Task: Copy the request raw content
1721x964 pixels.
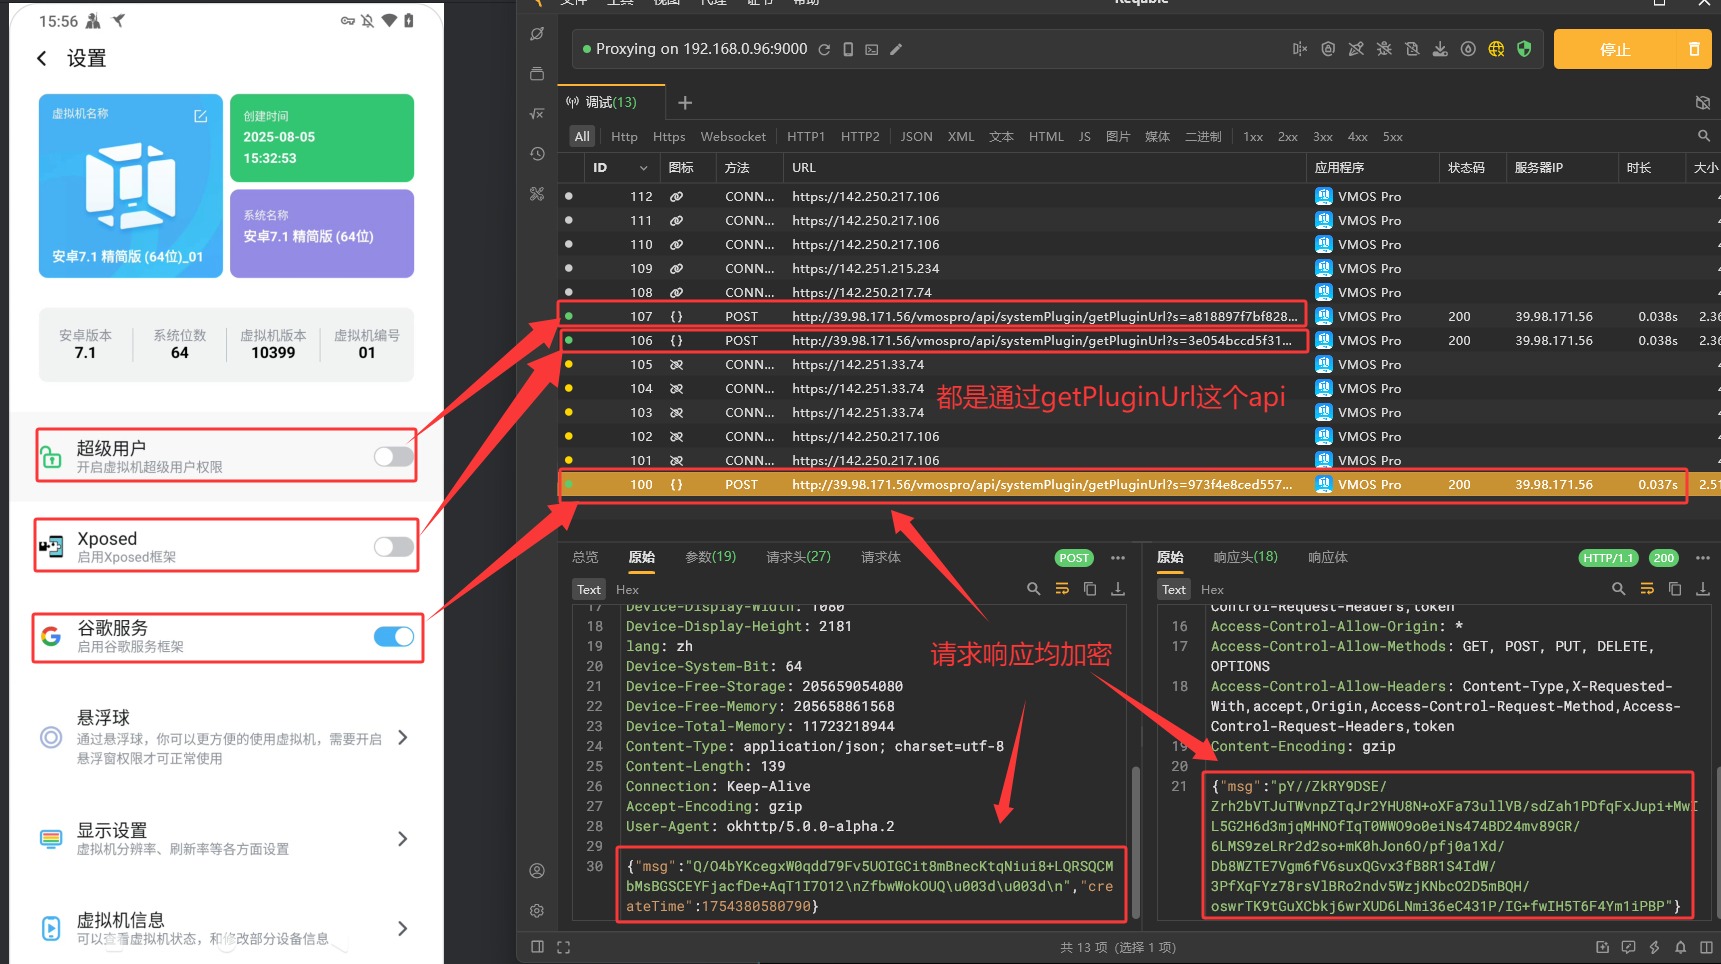Action: click(1090, 589)
